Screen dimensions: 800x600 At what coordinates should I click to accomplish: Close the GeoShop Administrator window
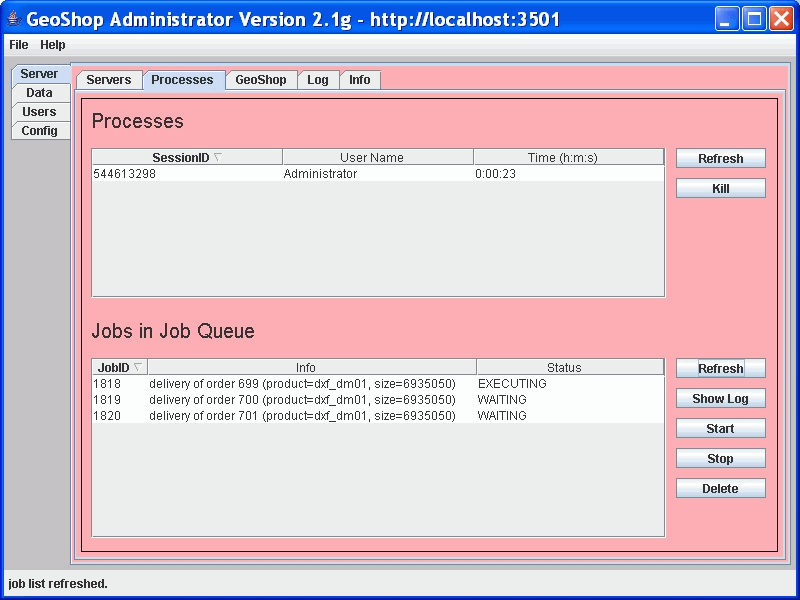[x=781, y=19]
